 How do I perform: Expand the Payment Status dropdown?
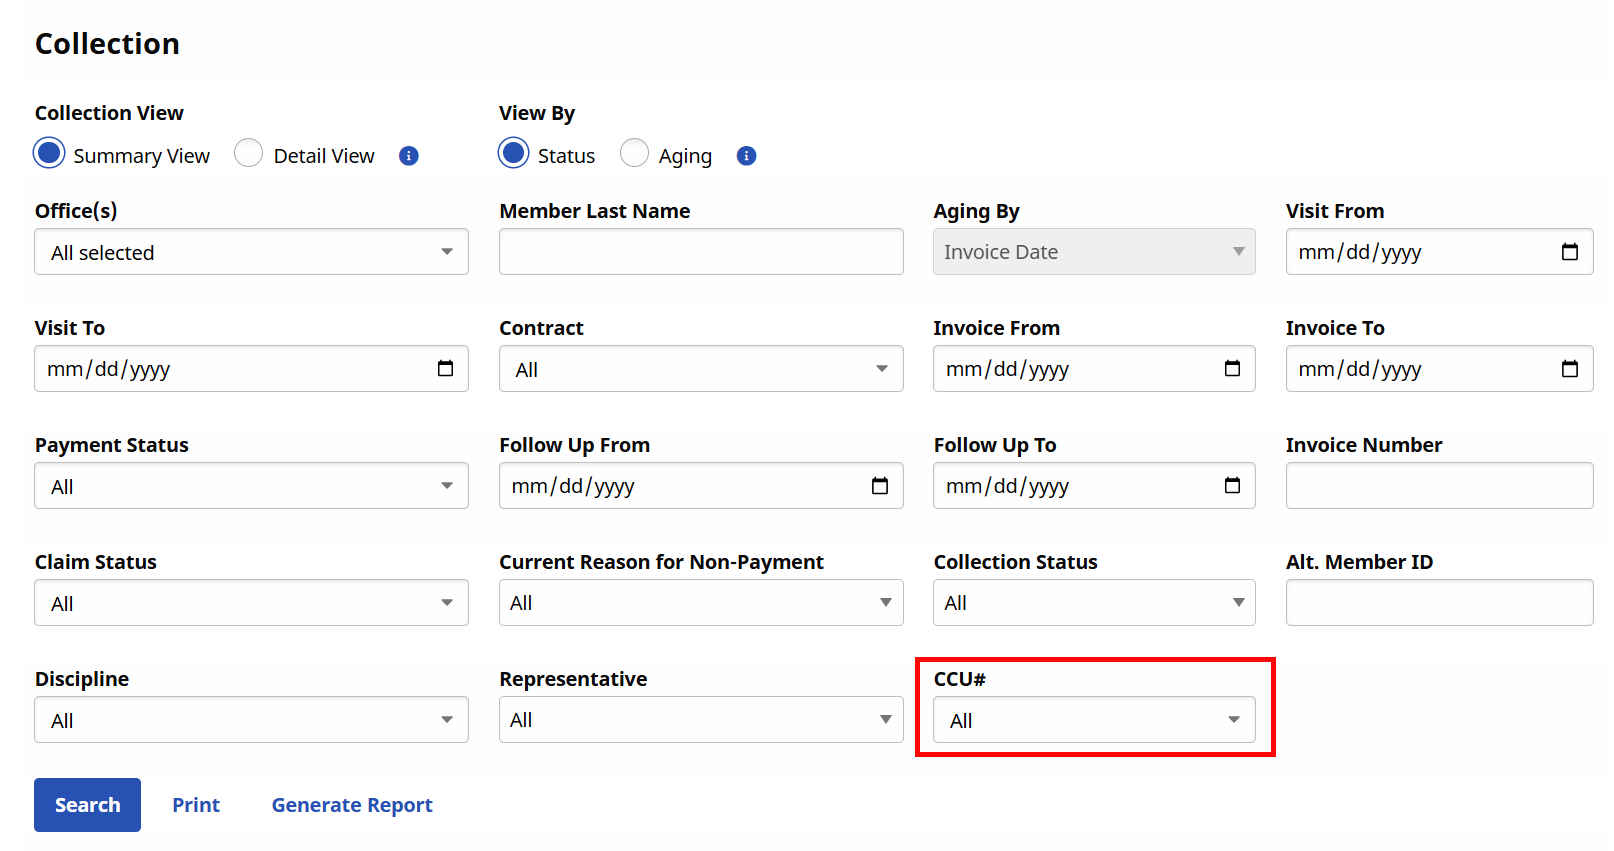click(251, 486)
